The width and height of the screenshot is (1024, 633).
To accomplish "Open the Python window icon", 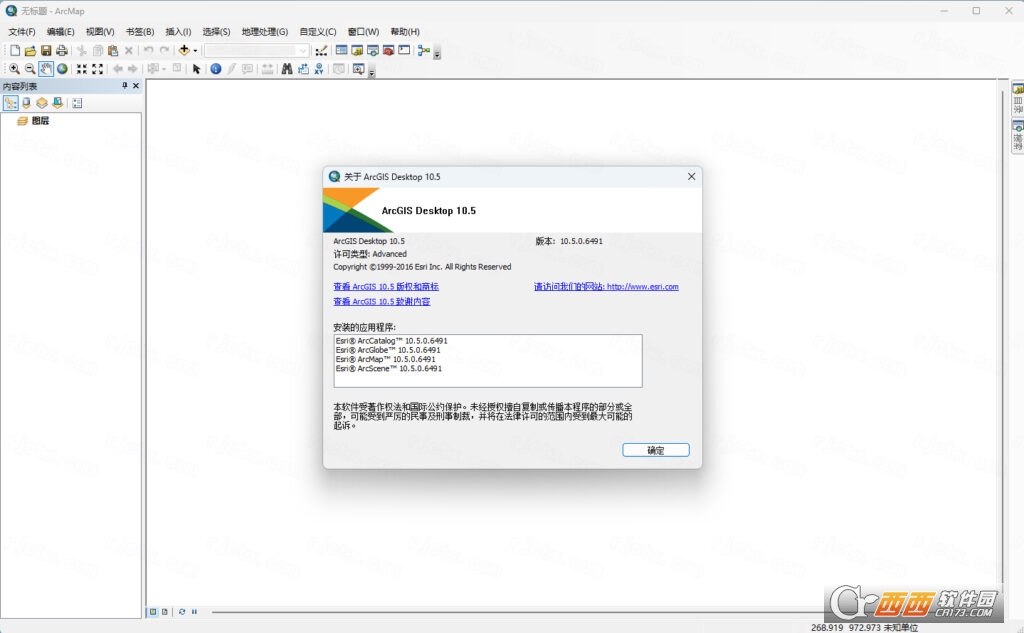I will [404, 50].
